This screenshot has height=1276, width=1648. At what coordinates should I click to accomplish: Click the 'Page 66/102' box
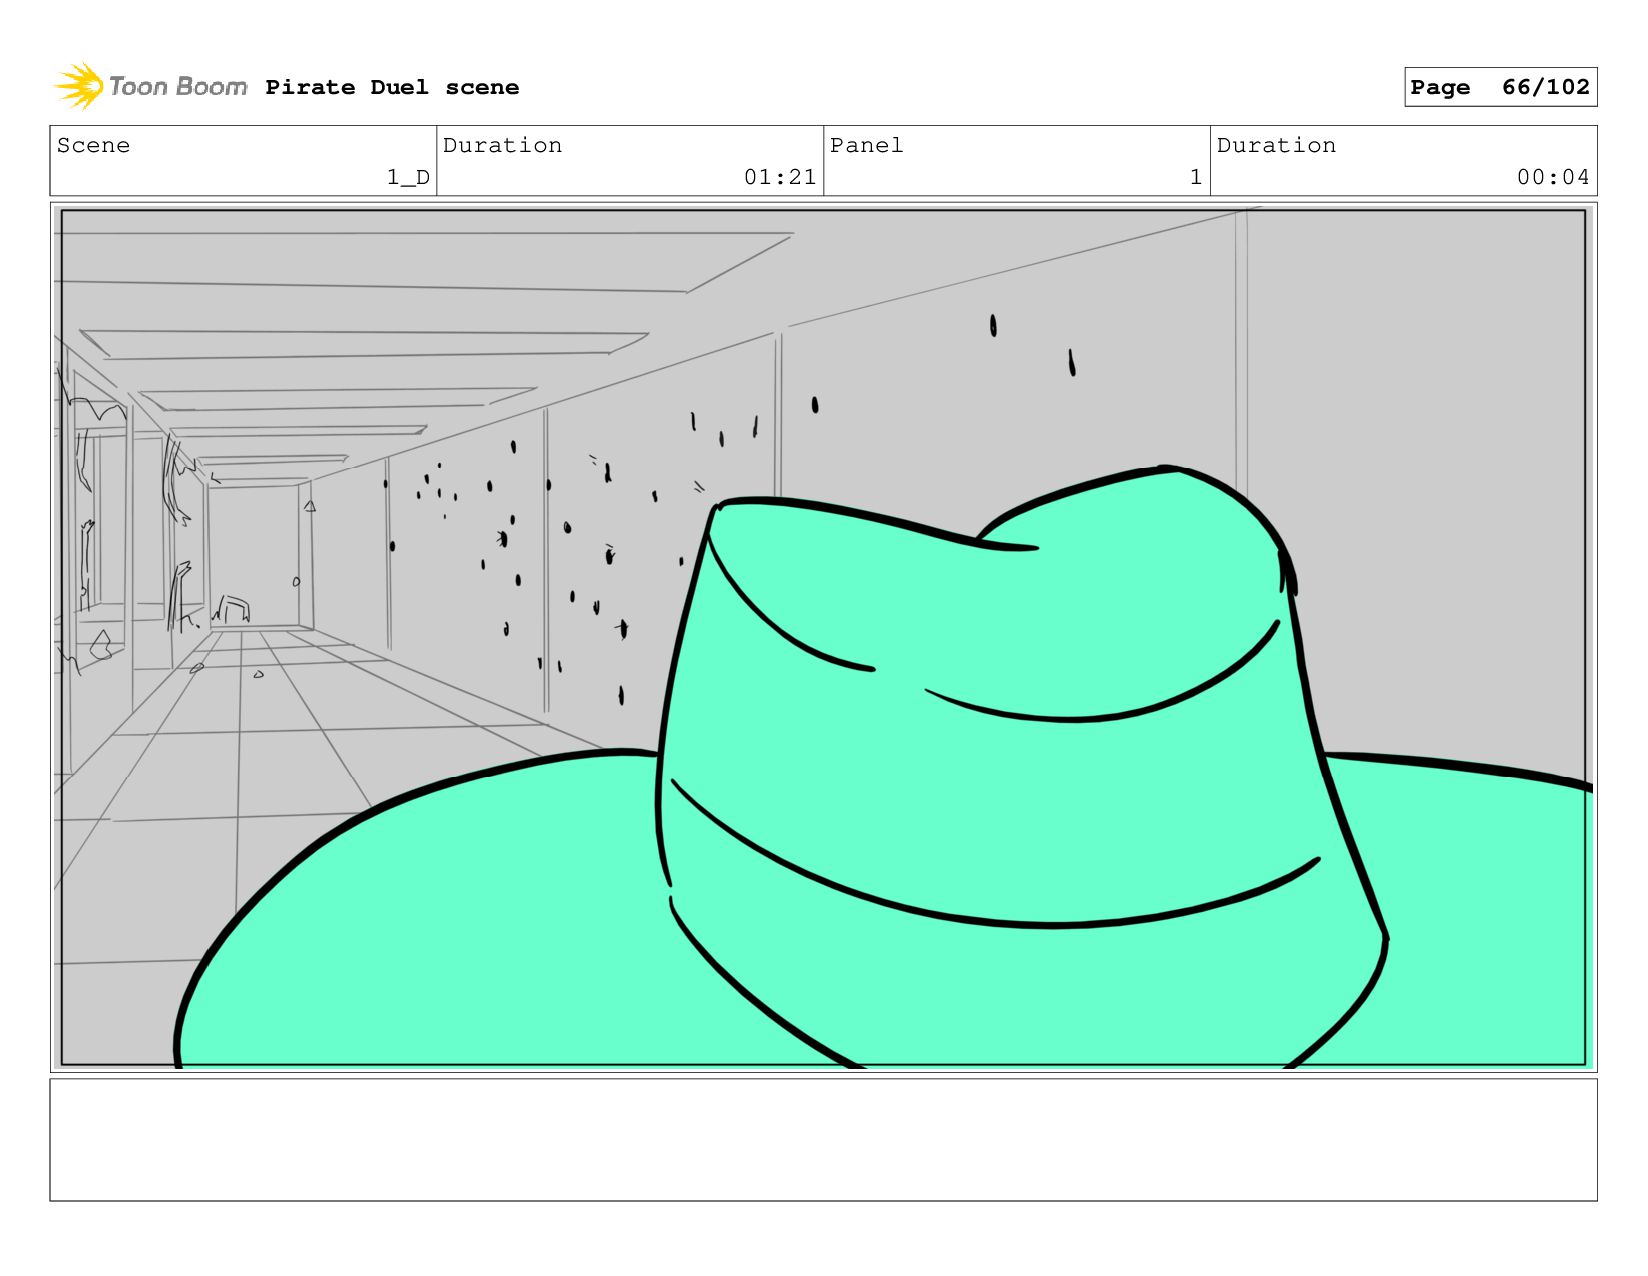tap(1500, 87)
